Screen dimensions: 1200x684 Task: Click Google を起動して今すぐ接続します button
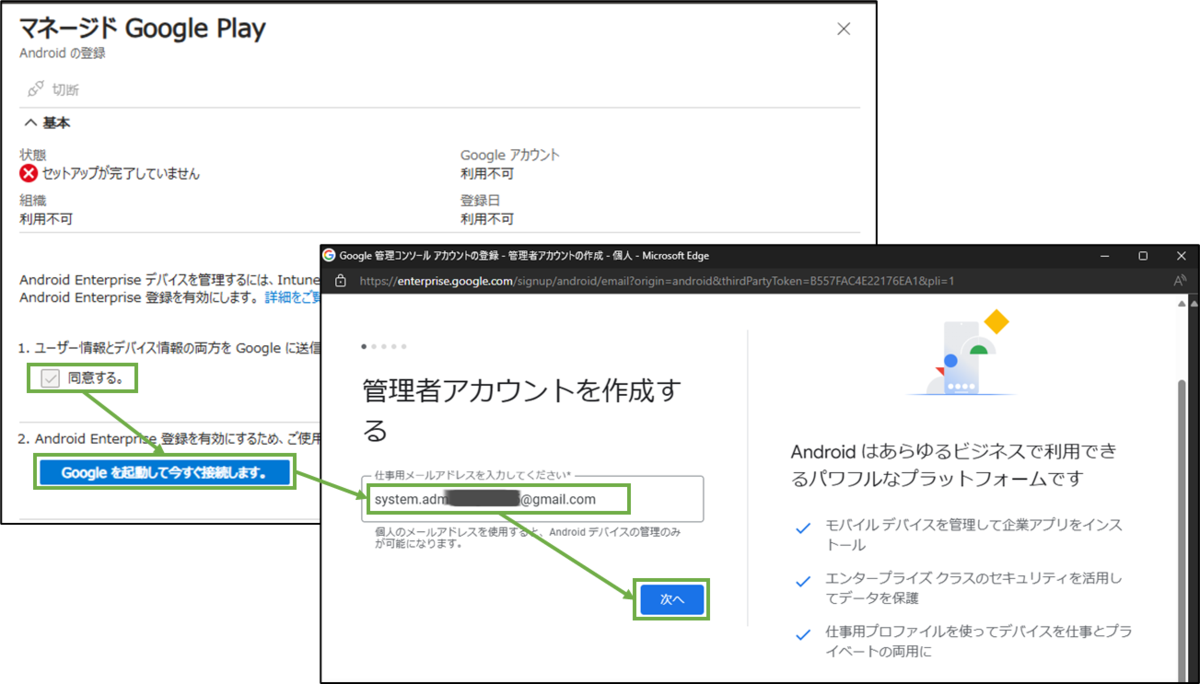[x=164, y=473]
